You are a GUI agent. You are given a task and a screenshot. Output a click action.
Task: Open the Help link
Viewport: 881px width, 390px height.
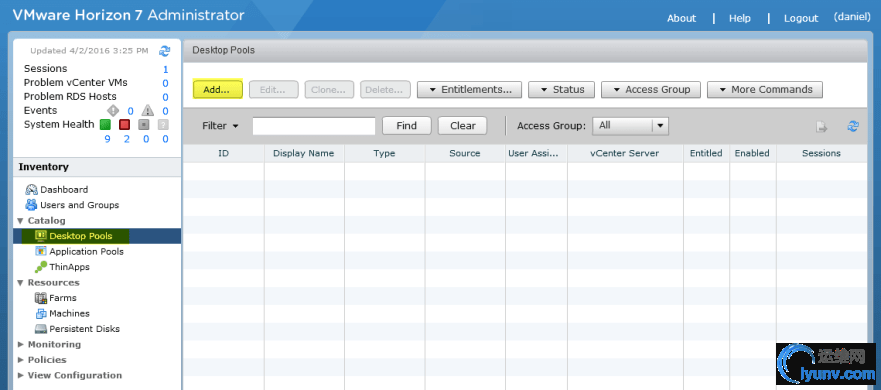tap(739, 18)
